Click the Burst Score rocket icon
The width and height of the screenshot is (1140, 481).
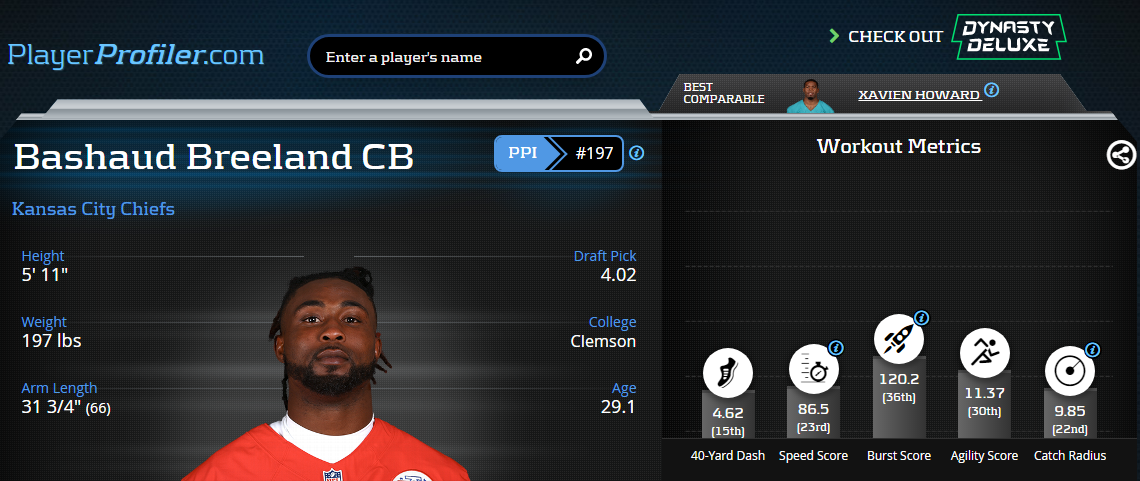click(899, 339)
